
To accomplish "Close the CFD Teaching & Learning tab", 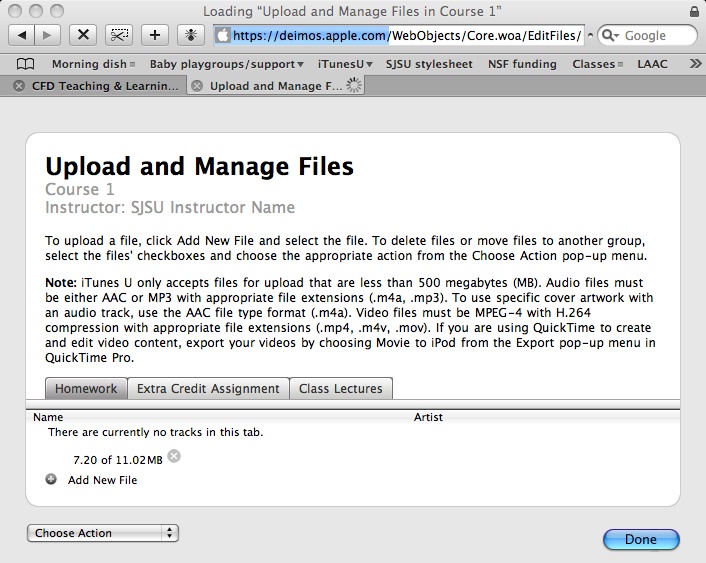I will [19, 86].
